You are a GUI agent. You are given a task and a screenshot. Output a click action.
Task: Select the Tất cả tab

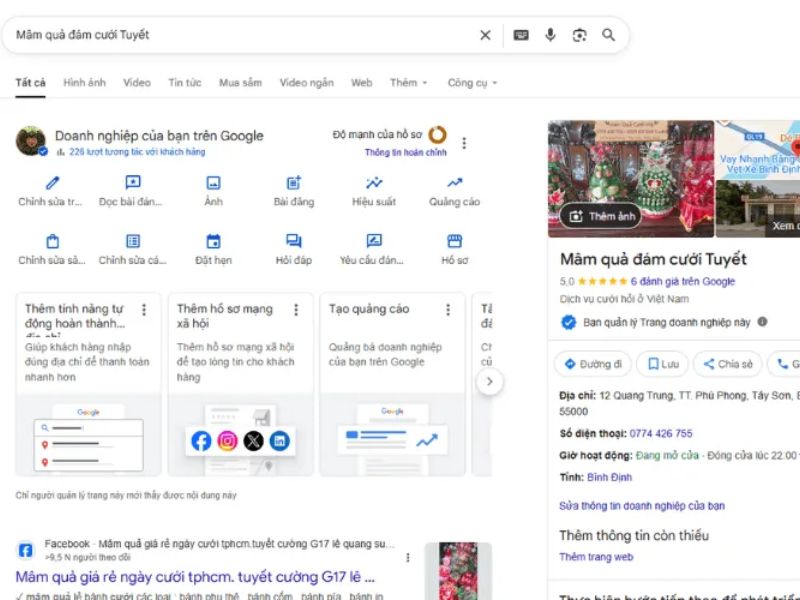[x=30, y=83]
